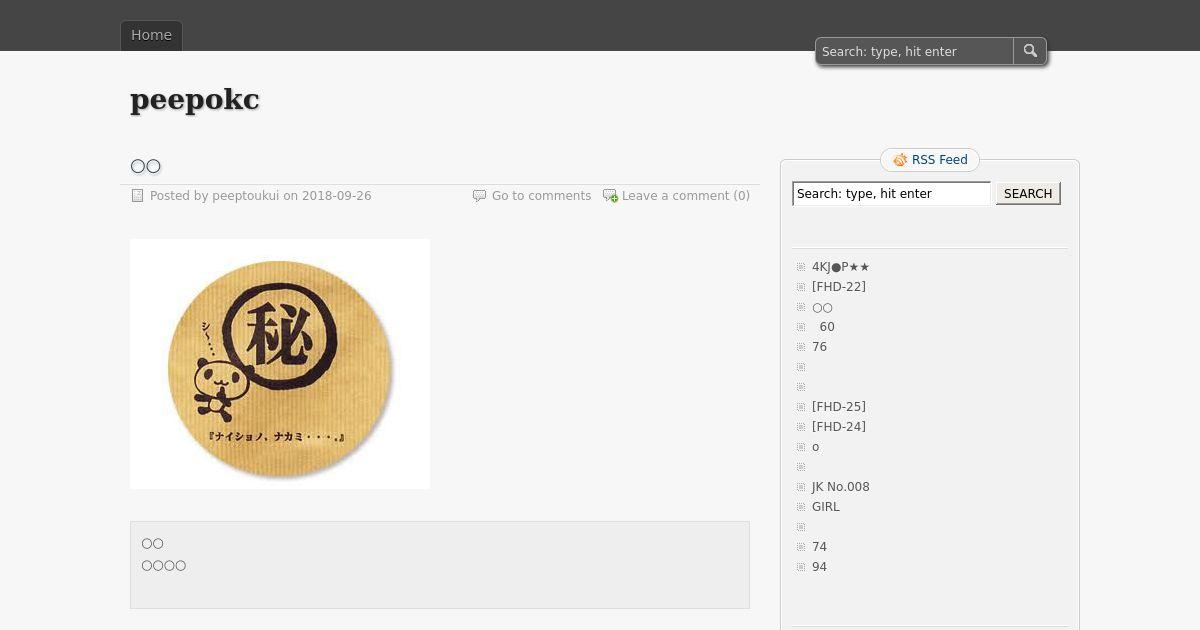This screenshot has height=630, width=1200.
Task: Open the RSS Feed link
Action: [940, 160]
